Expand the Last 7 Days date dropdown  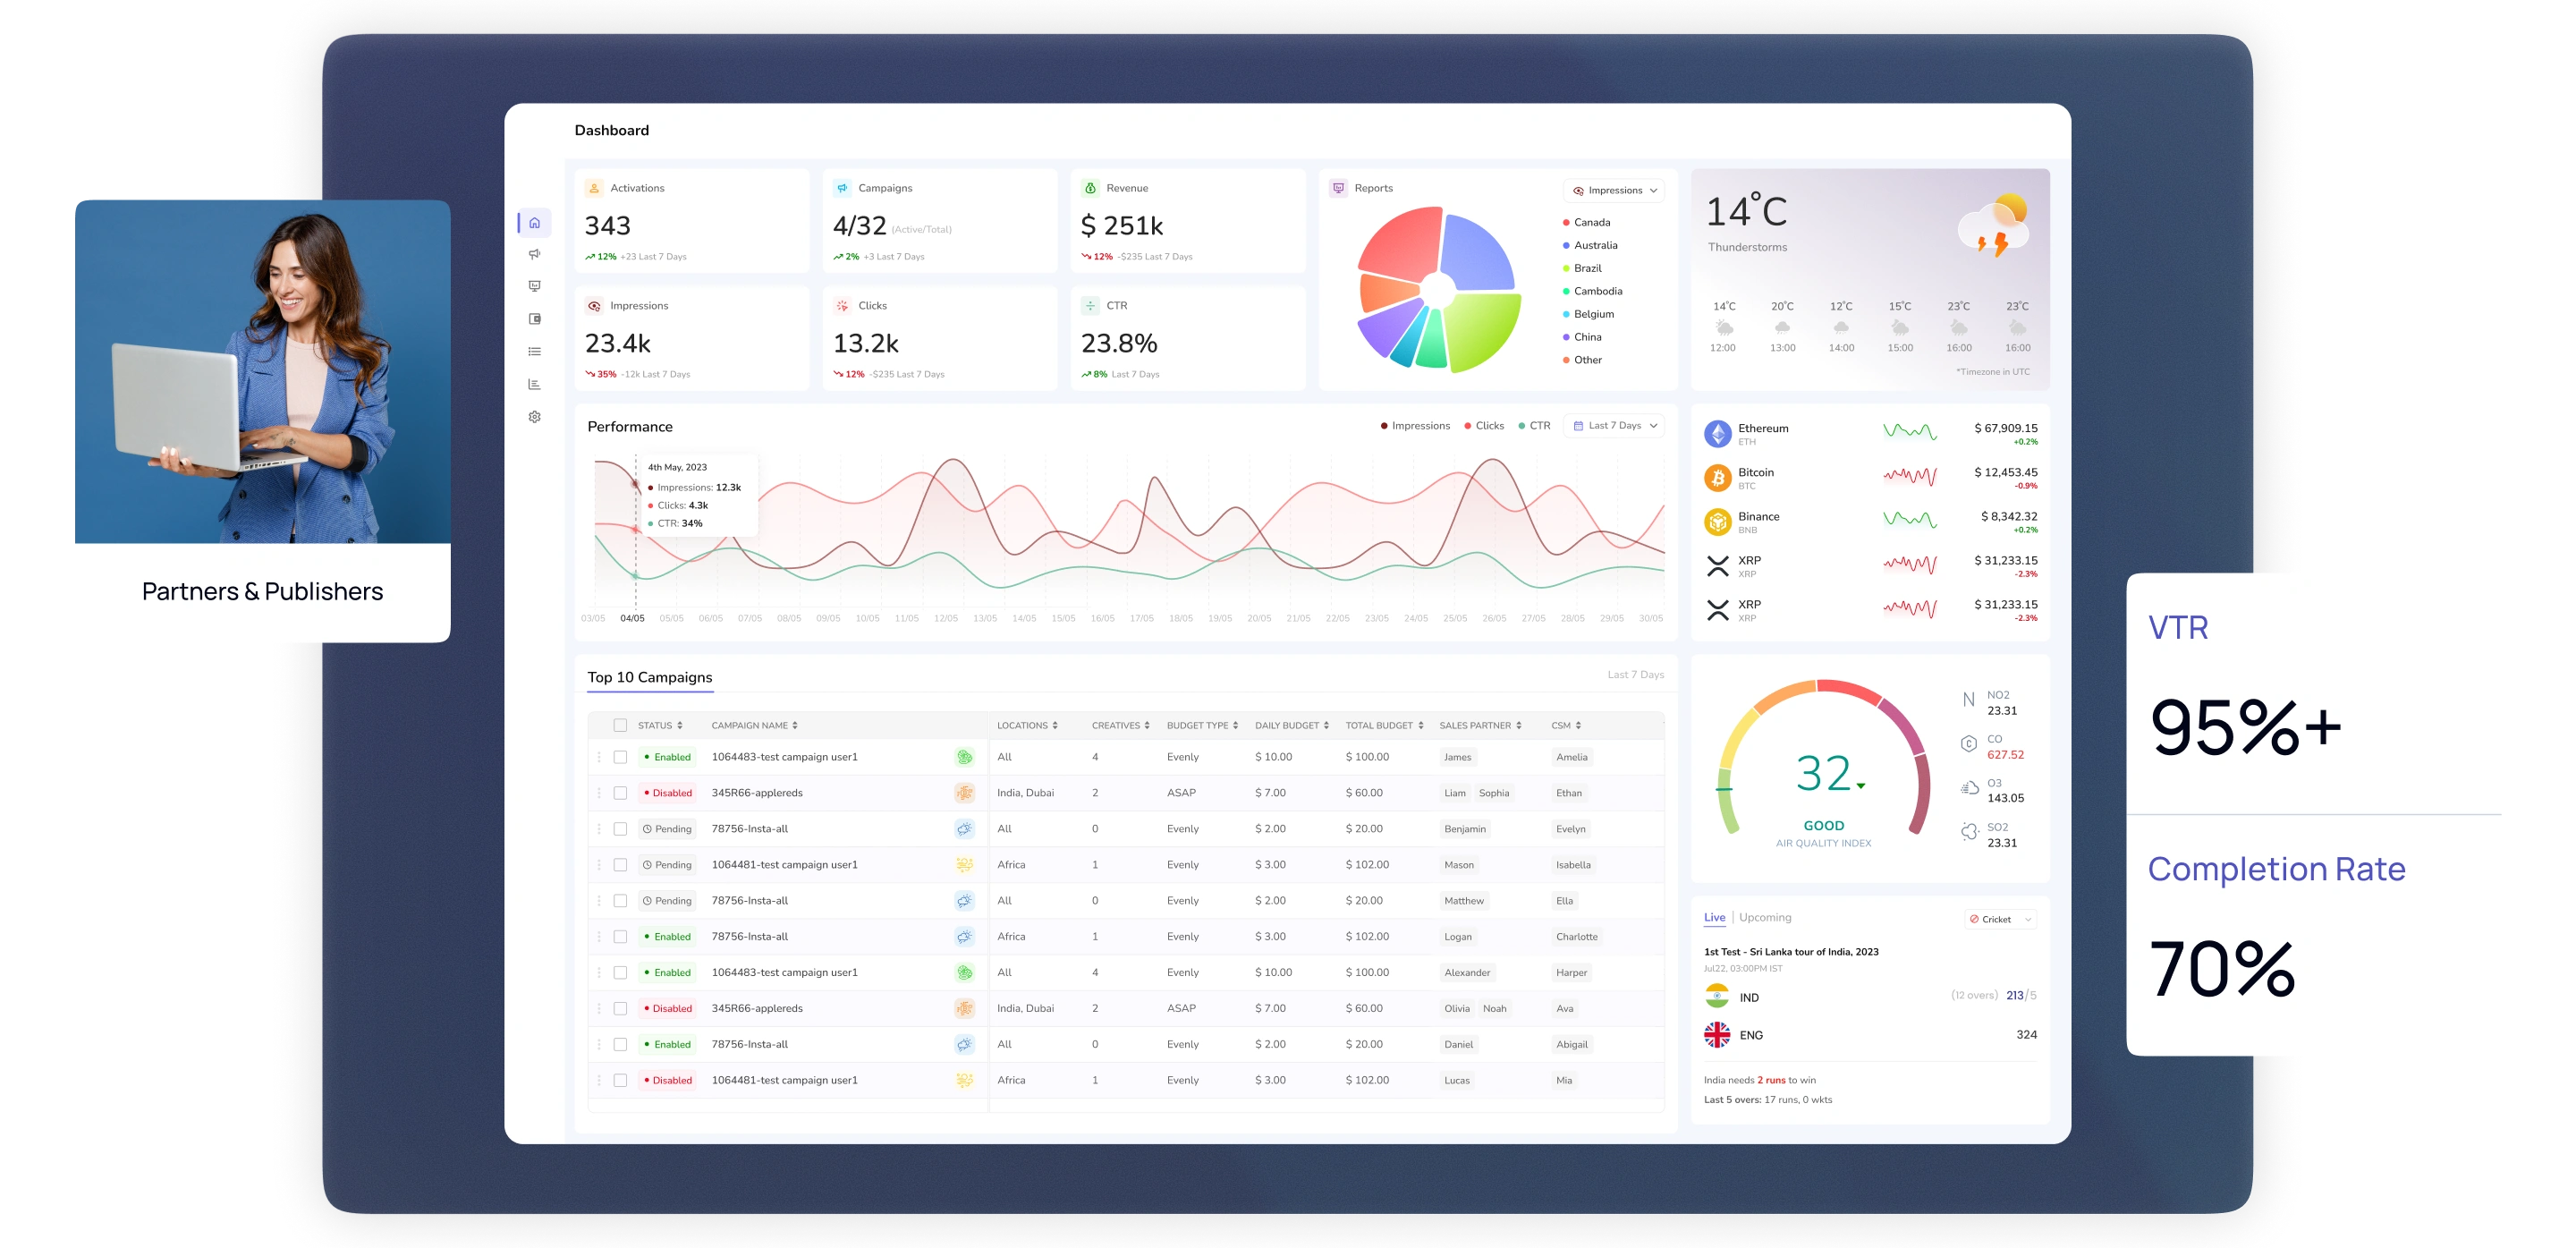pyautogui.click(x=1614, y=426)
